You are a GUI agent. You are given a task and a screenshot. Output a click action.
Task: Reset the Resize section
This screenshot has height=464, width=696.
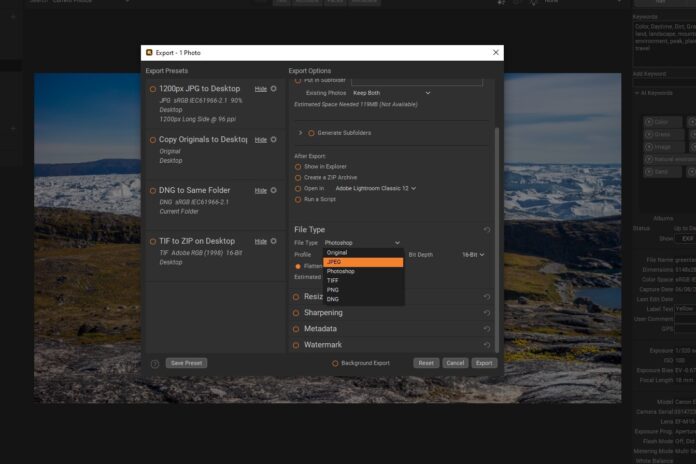pyautogui.click(x=487, y=297)
